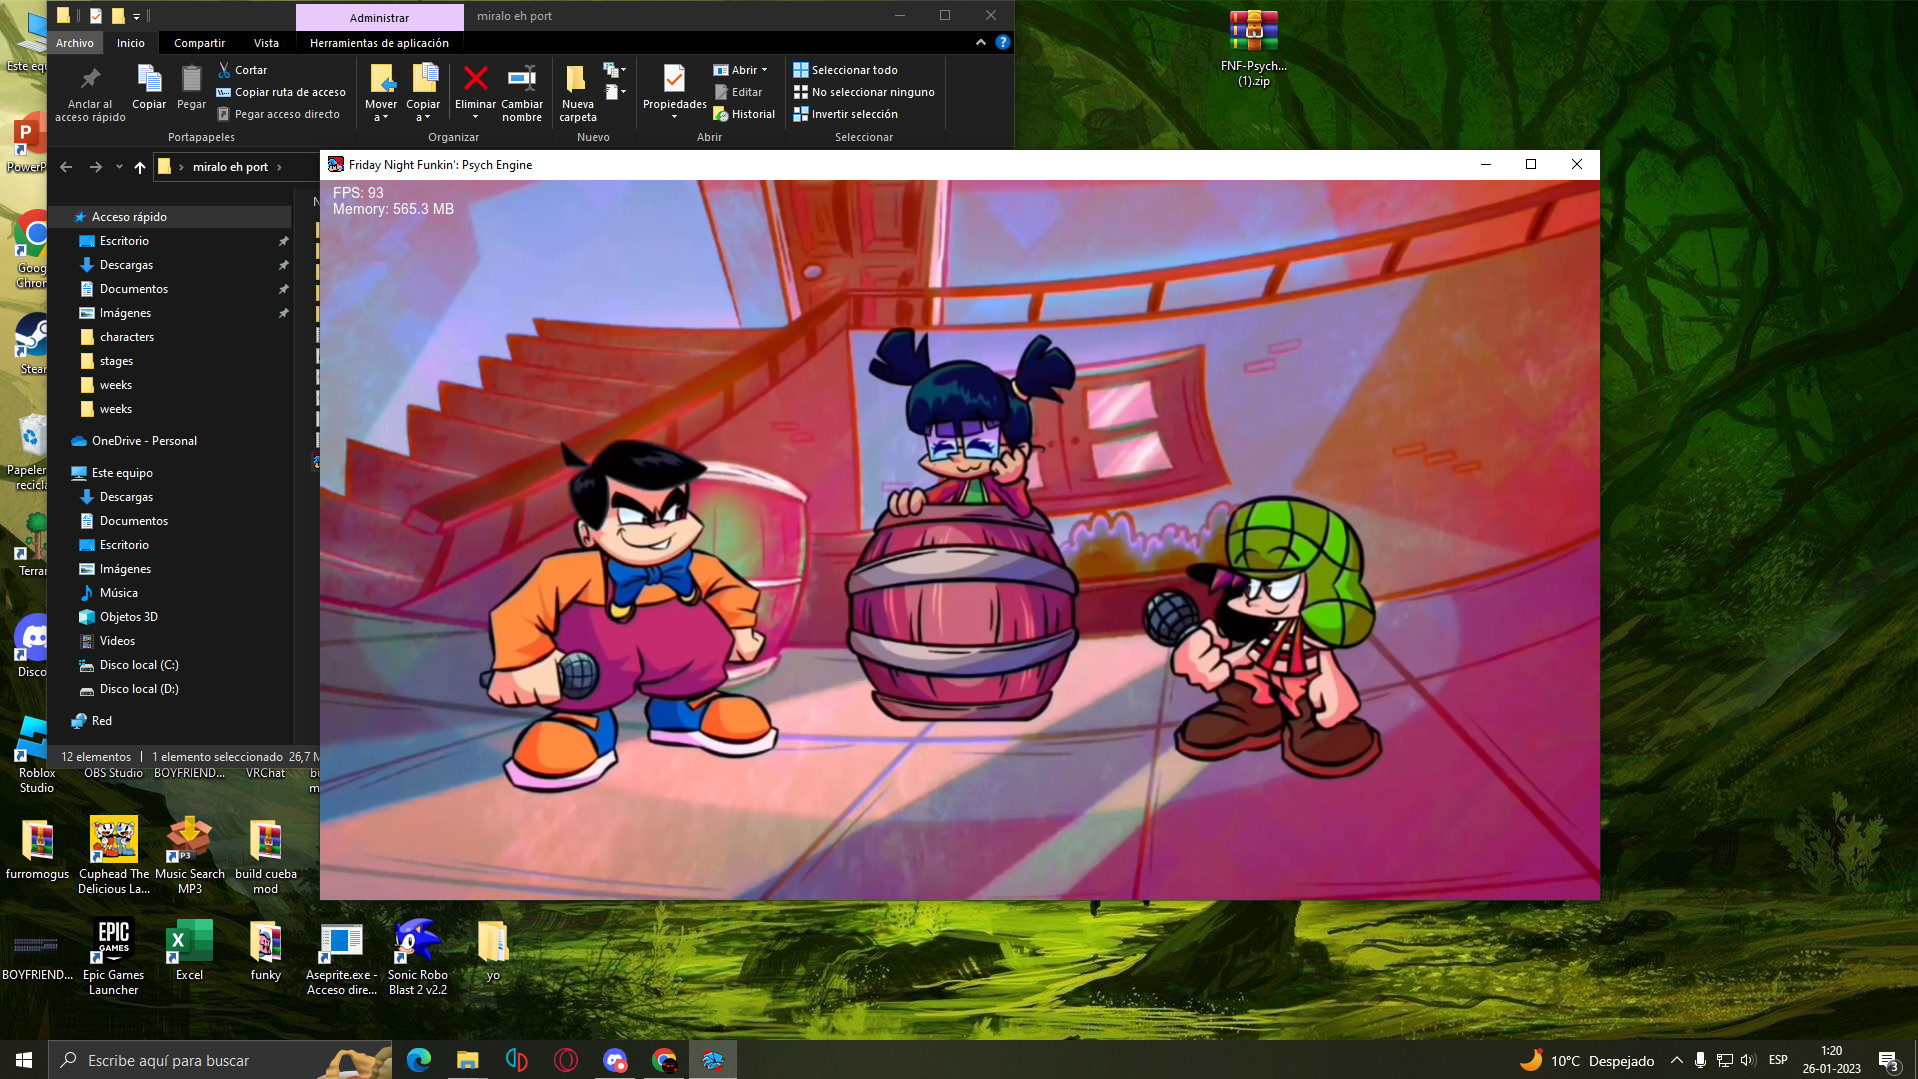1918x1079 pixels.
Task: Open Objetos 3D in navigation pane
Action: 128,617
